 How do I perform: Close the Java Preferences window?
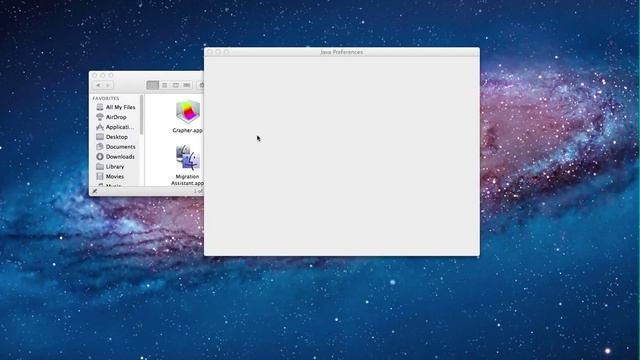tap(210, 52)
